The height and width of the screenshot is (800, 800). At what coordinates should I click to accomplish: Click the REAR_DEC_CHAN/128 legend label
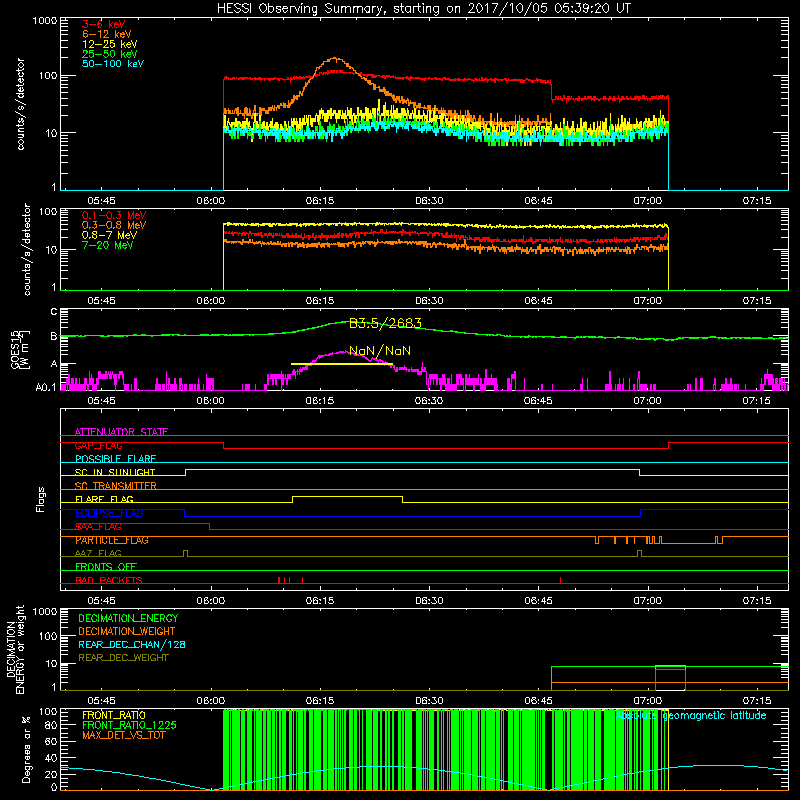click(132, 644)
